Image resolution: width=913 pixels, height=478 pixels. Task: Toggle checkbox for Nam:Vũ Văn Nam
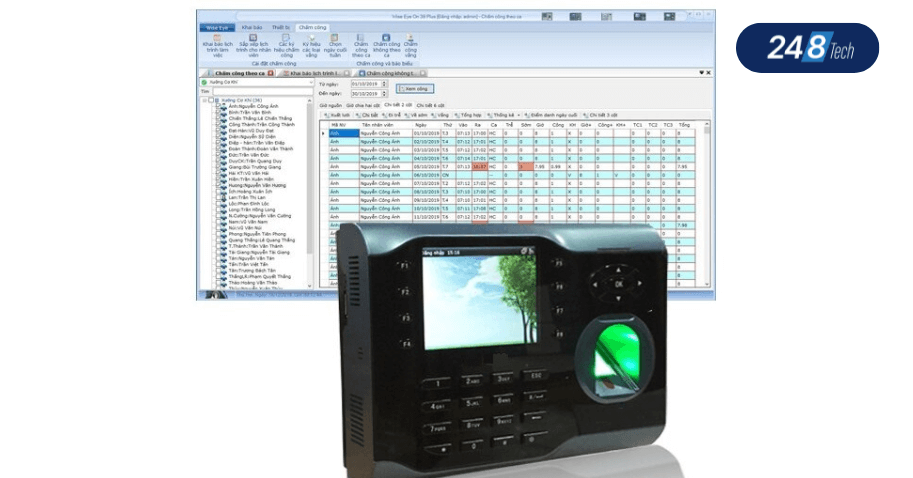tap(220, 222)
